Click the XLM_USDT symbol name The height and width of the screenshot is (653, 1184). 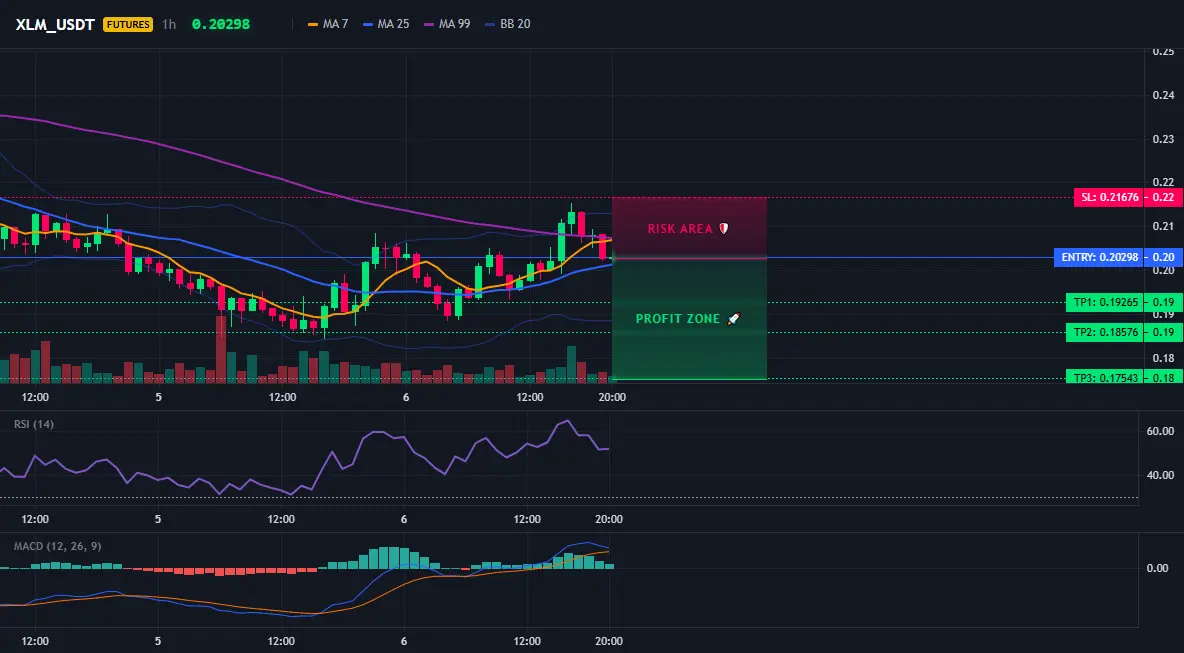click(x=55, y=24)
